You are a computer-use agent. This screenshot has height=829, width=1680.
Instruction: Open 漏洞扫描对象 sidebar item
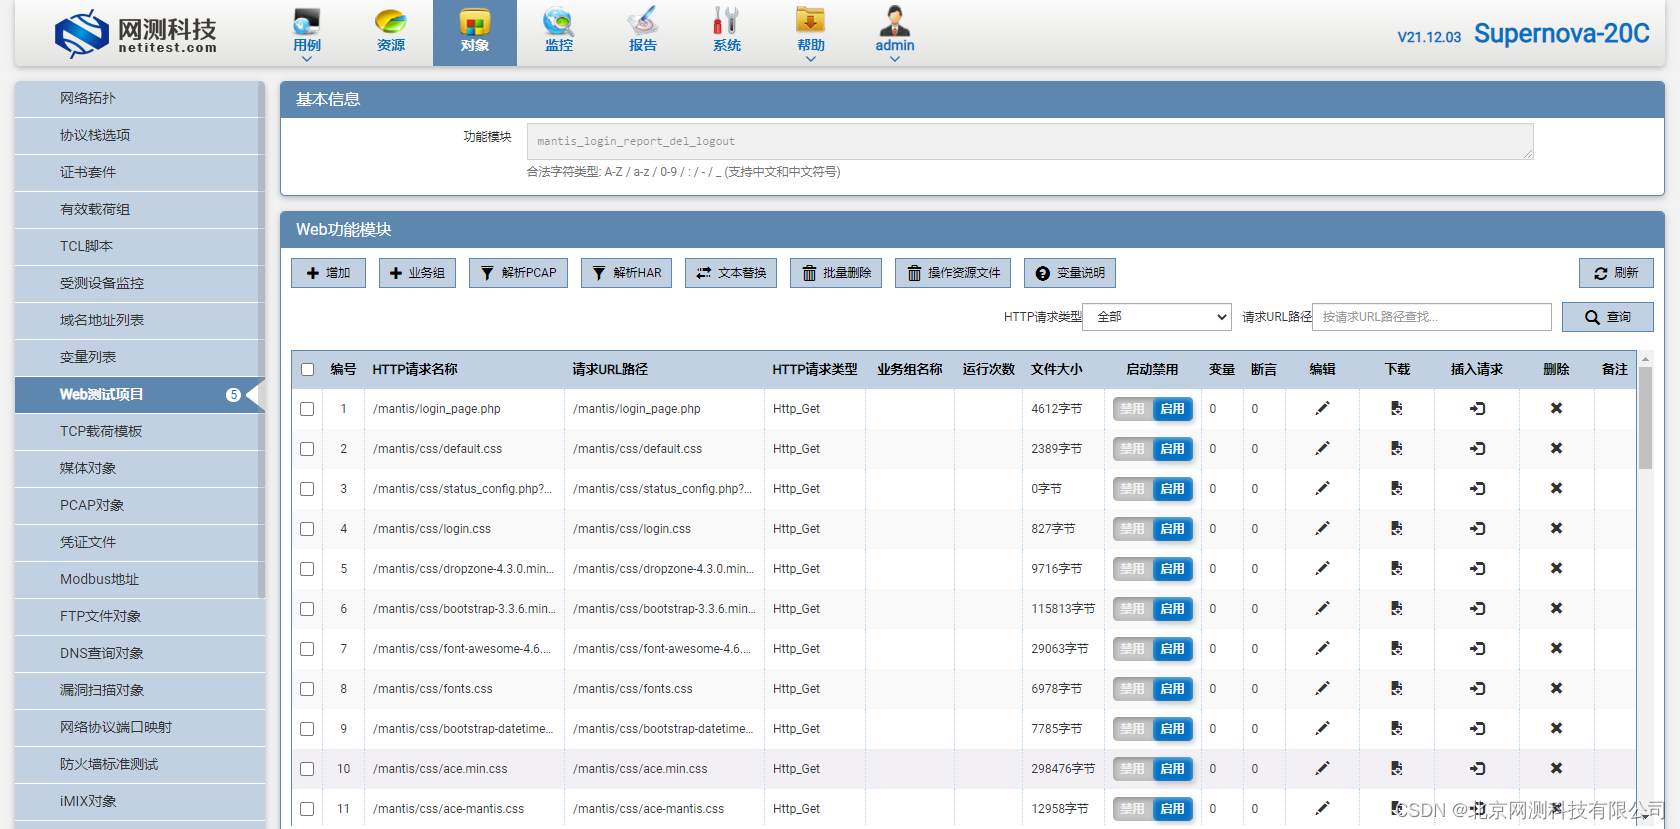[x=140, y=690]
